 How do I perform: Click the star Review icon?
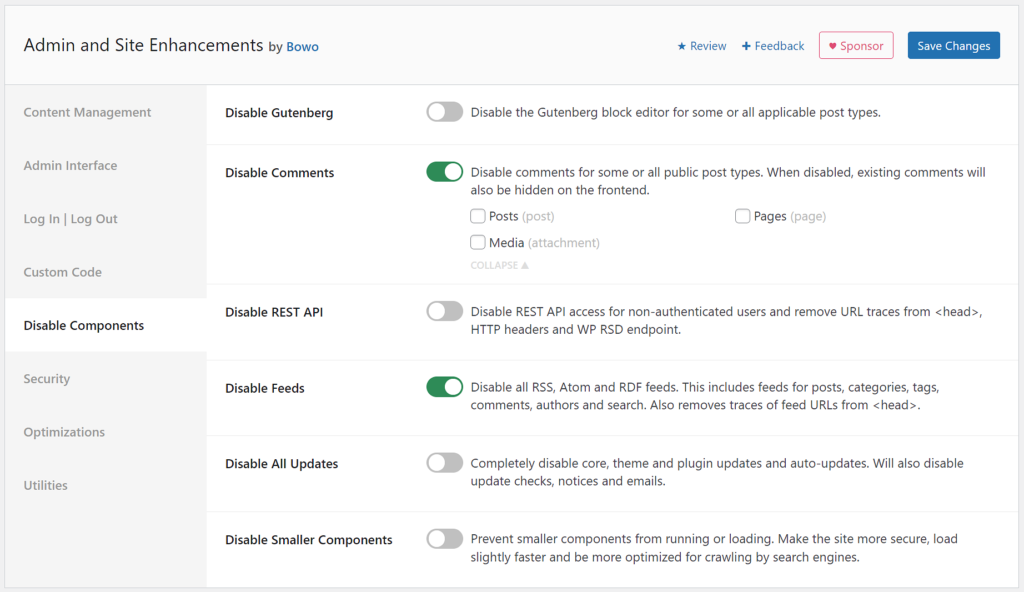pyautogui.click(x=681, y=46)
